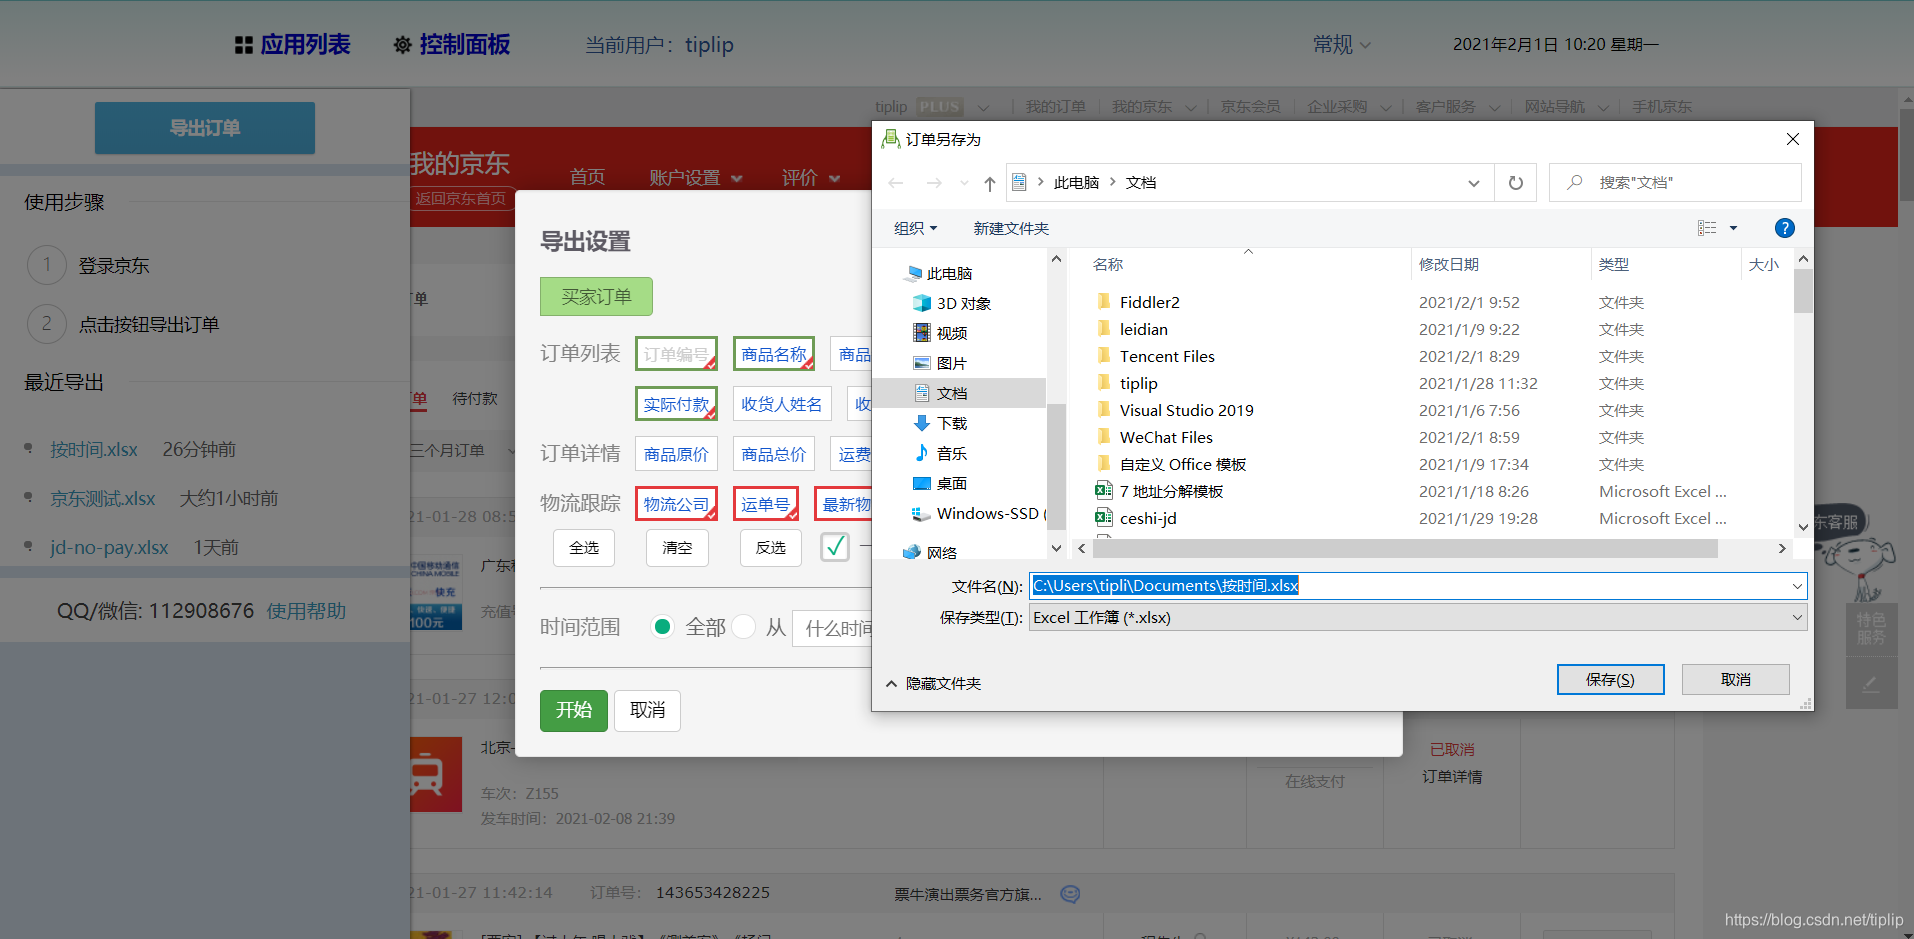Refresh the 文档 folder listing
Screen dimensions: 1914x939
(x=1516, y=183)
